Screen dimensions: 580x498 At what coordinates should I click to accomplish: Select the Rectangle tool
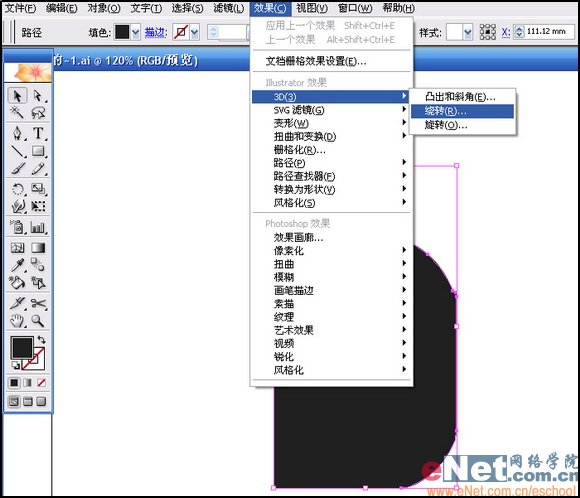[38, 151]
